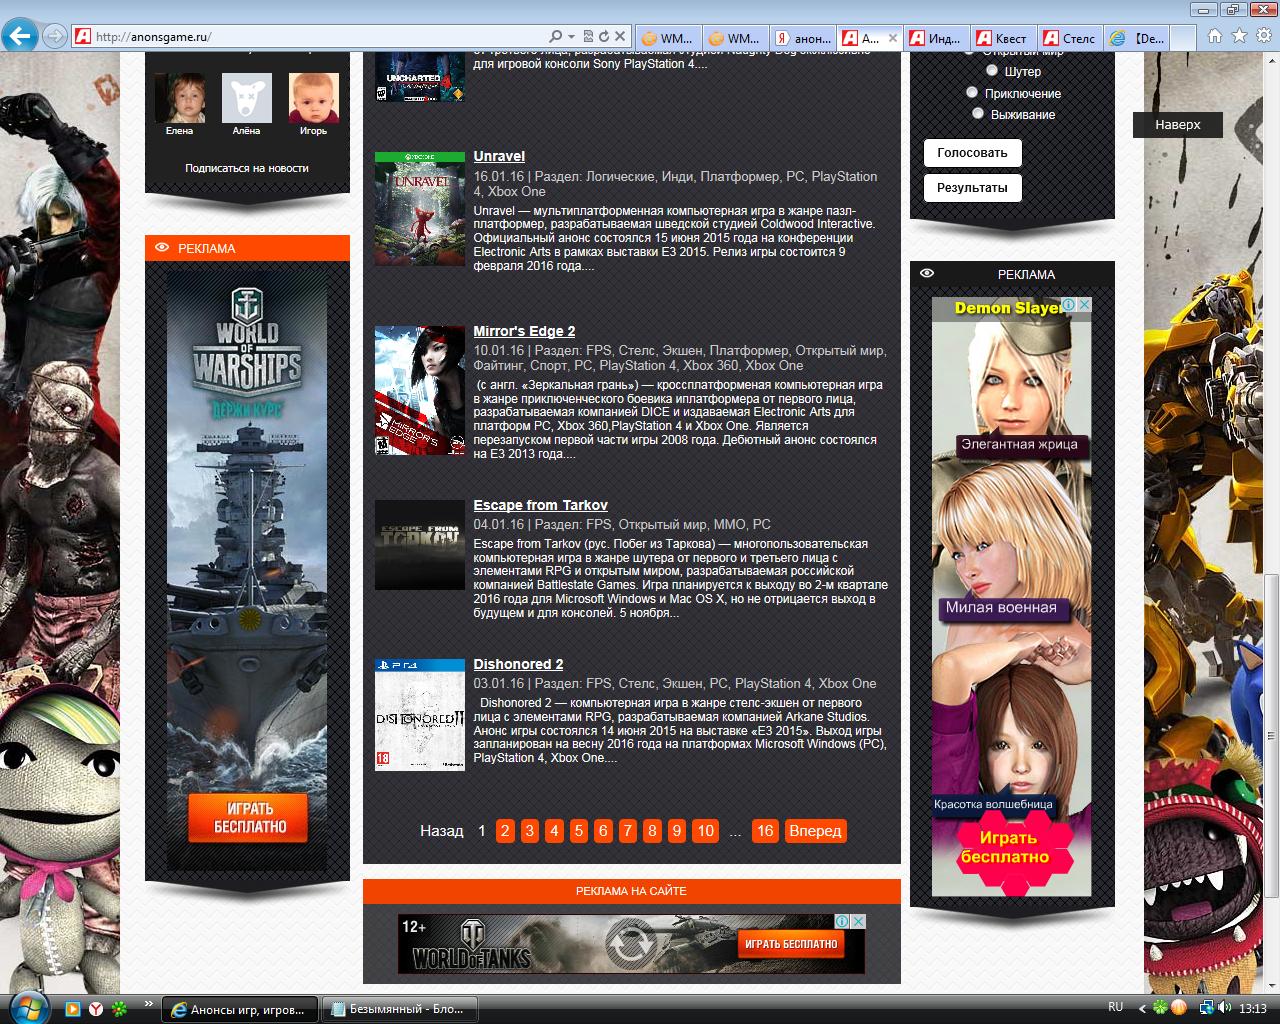1280x1024 pixels.
Task: Open Favorites star icon
Action: [1237, 36]
